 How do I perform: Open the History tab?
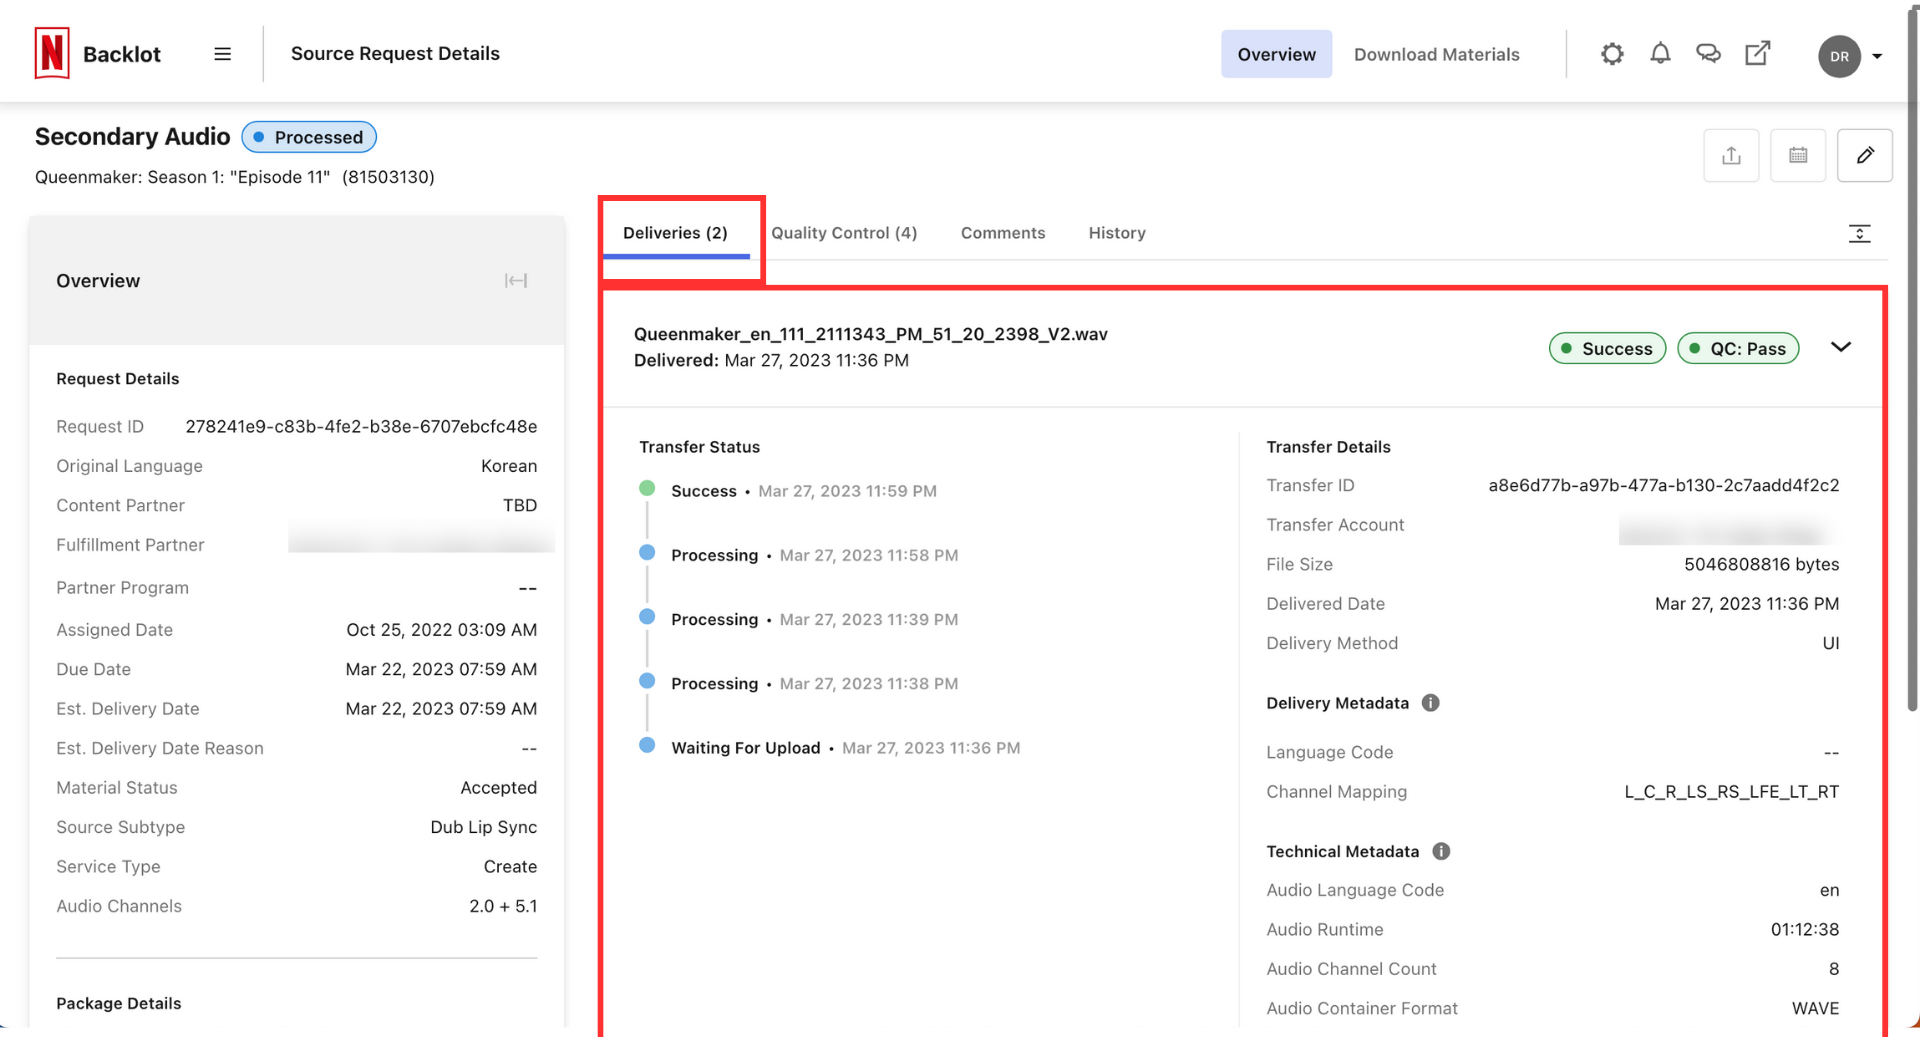(1117, 233)
